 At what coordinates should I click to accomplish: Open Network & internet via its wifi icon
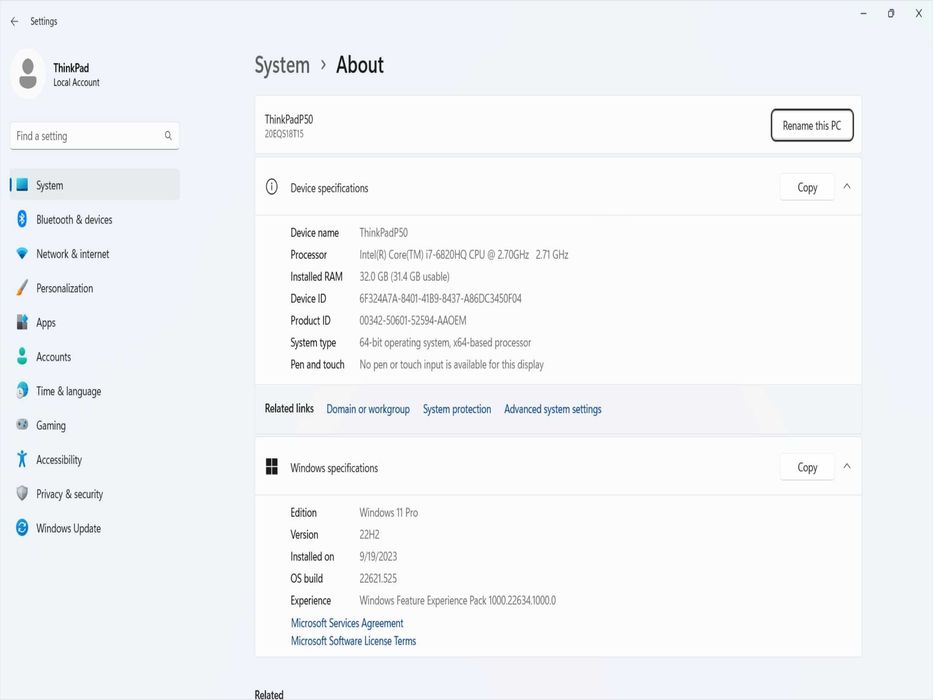(22, 254)
